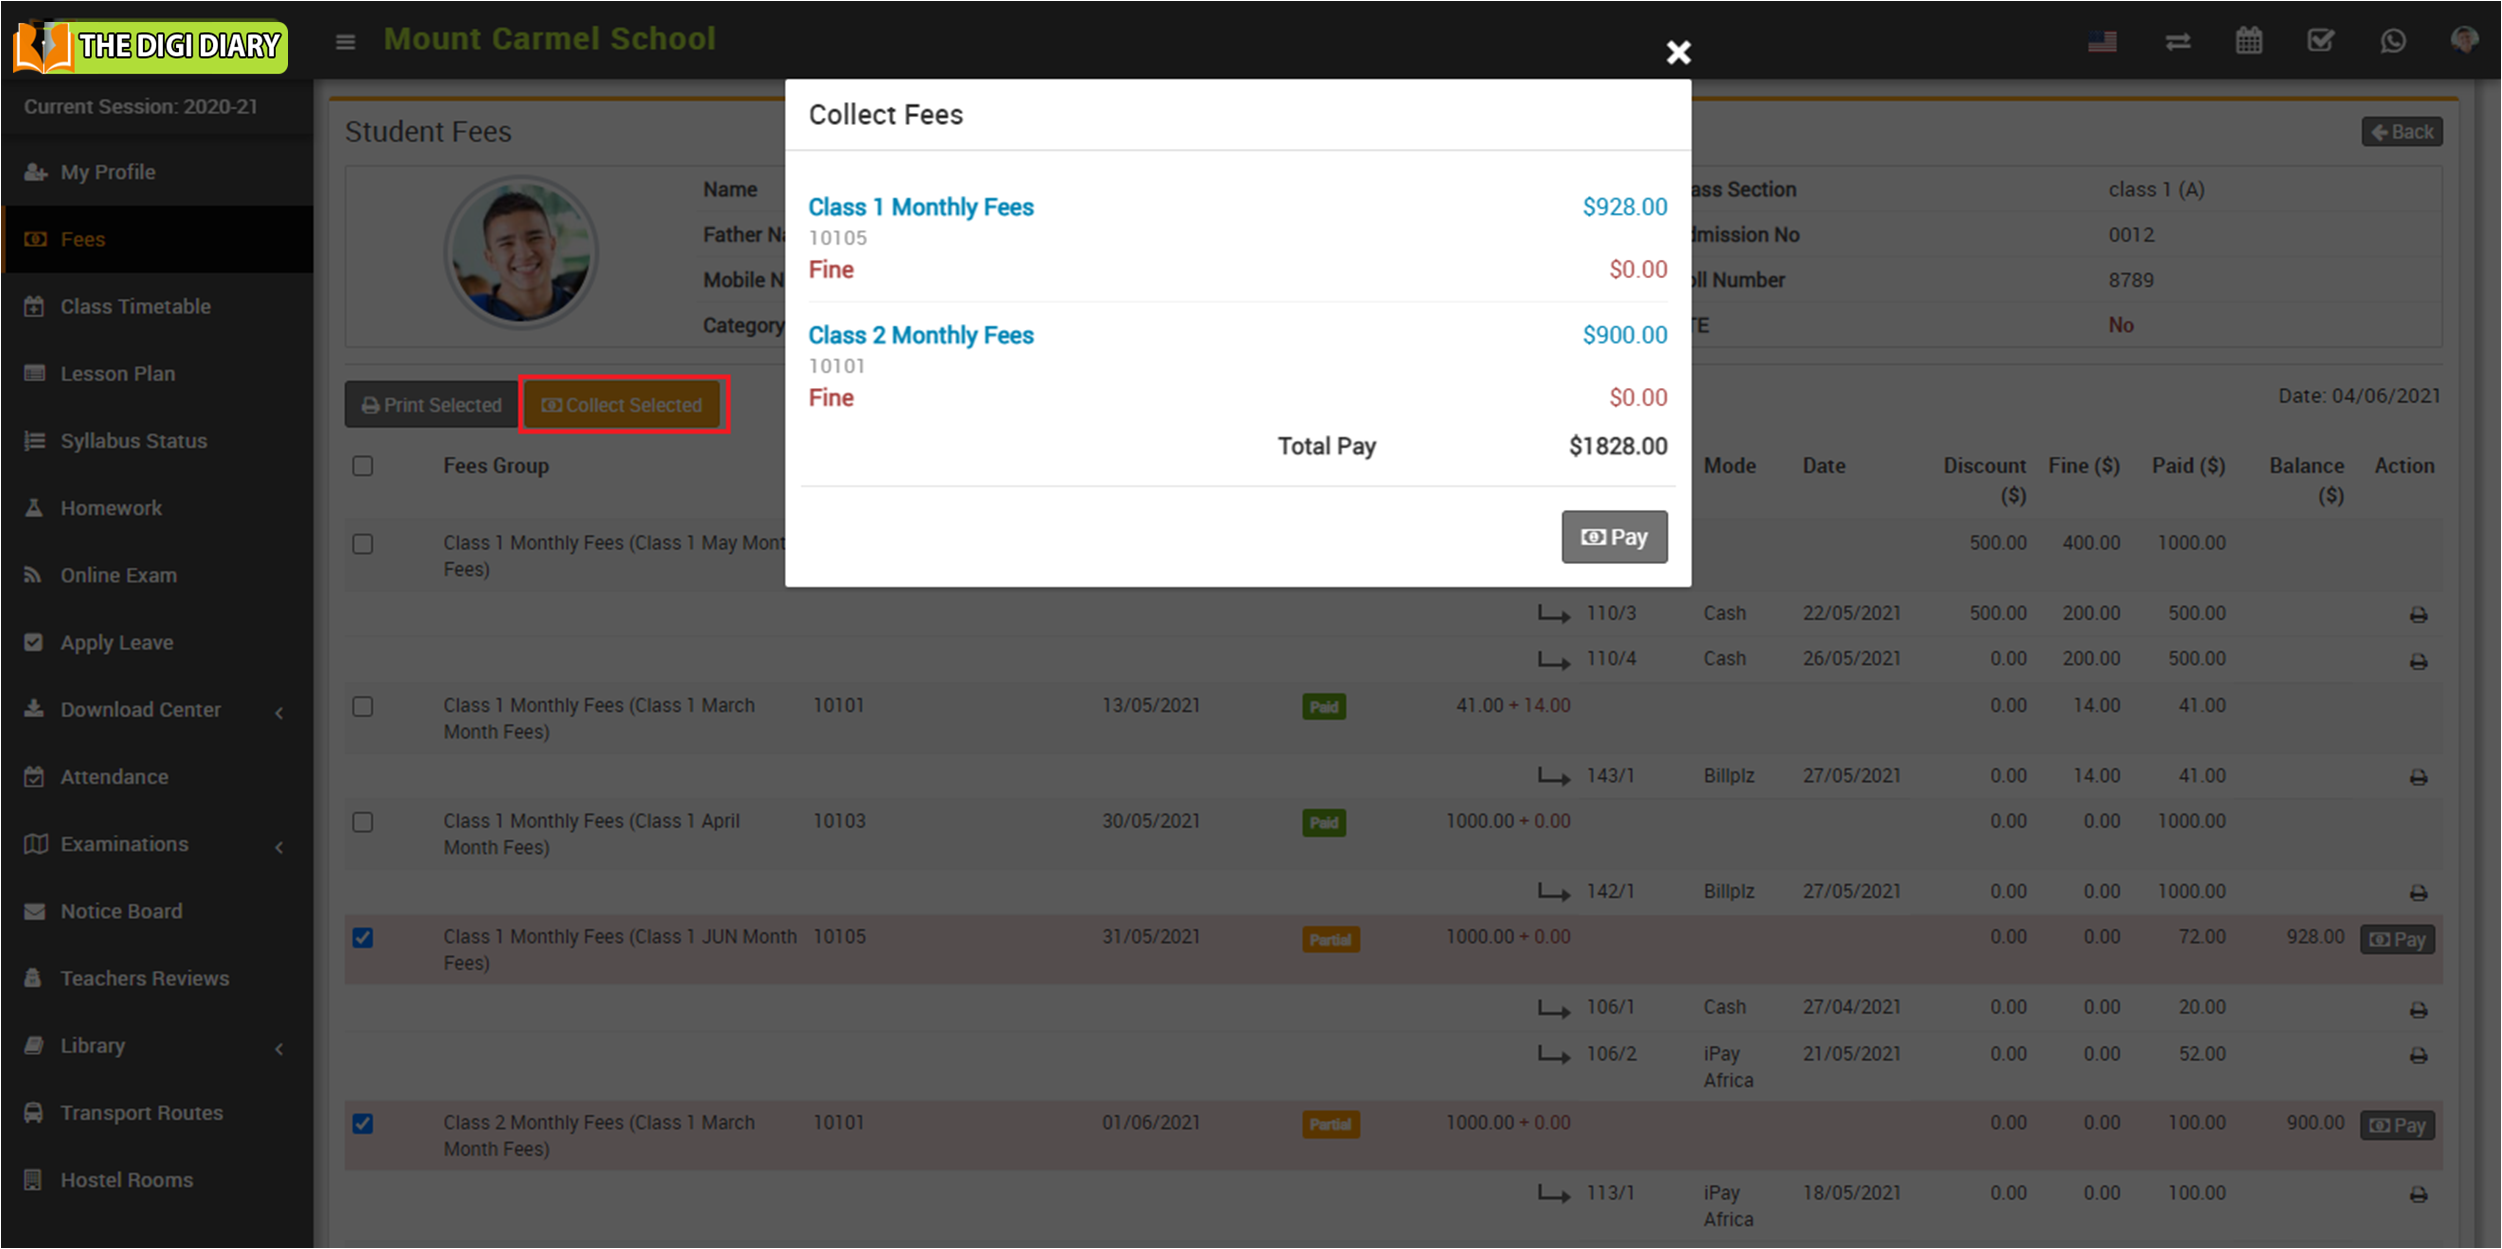Image resolution: width=2502 pixels, height=1249 pixels.
Task: Go to Homework in the sidebar
Action: coord(111,508)
